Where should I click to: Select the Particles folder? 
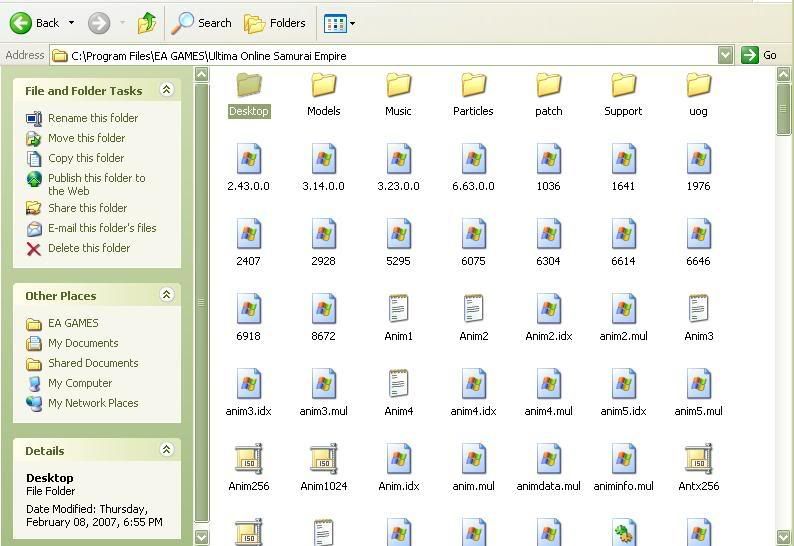(x=473, y=95)
